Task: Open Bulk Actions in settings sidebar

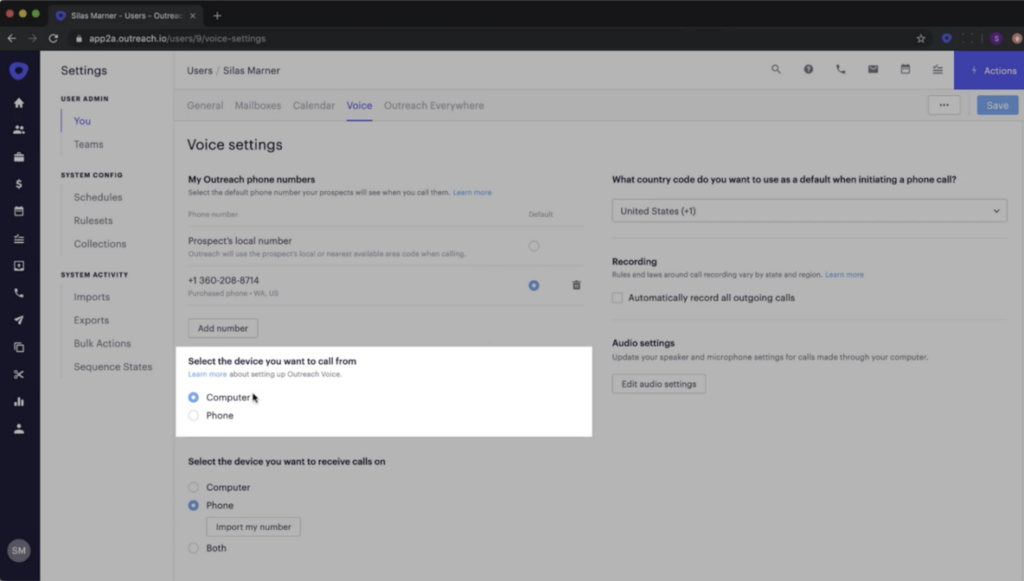Action: click(103, 343)
